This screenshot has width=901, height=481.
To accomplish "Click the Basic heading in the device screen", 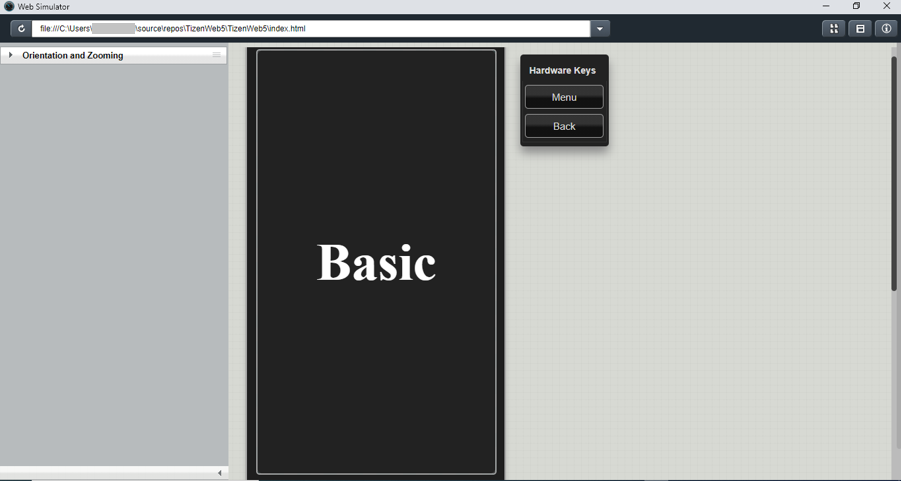I will [x=376, y=263].
